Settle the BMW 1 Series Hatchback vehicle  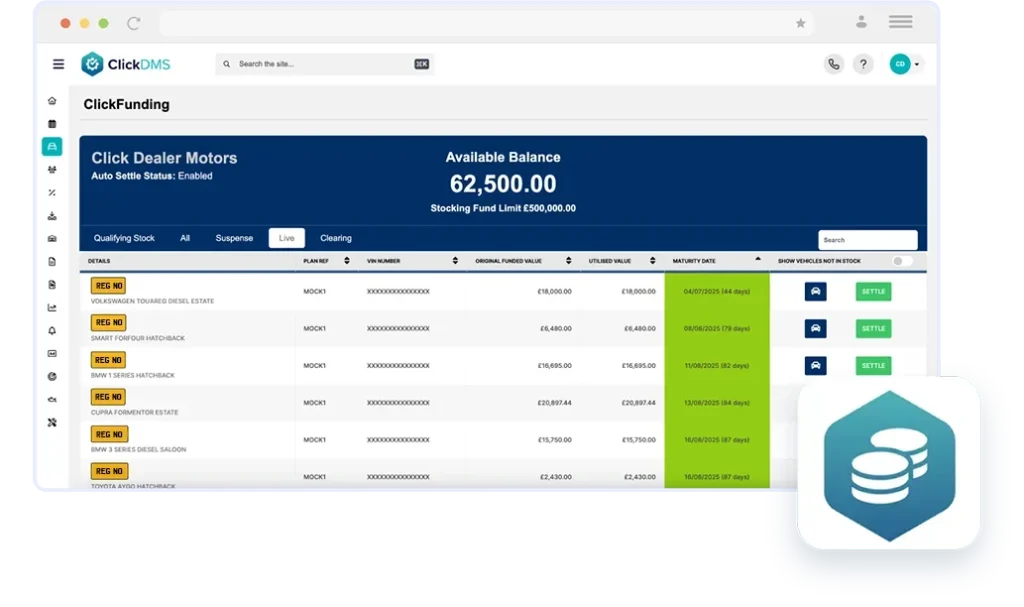pyautogui.click(x=873, y=366)
